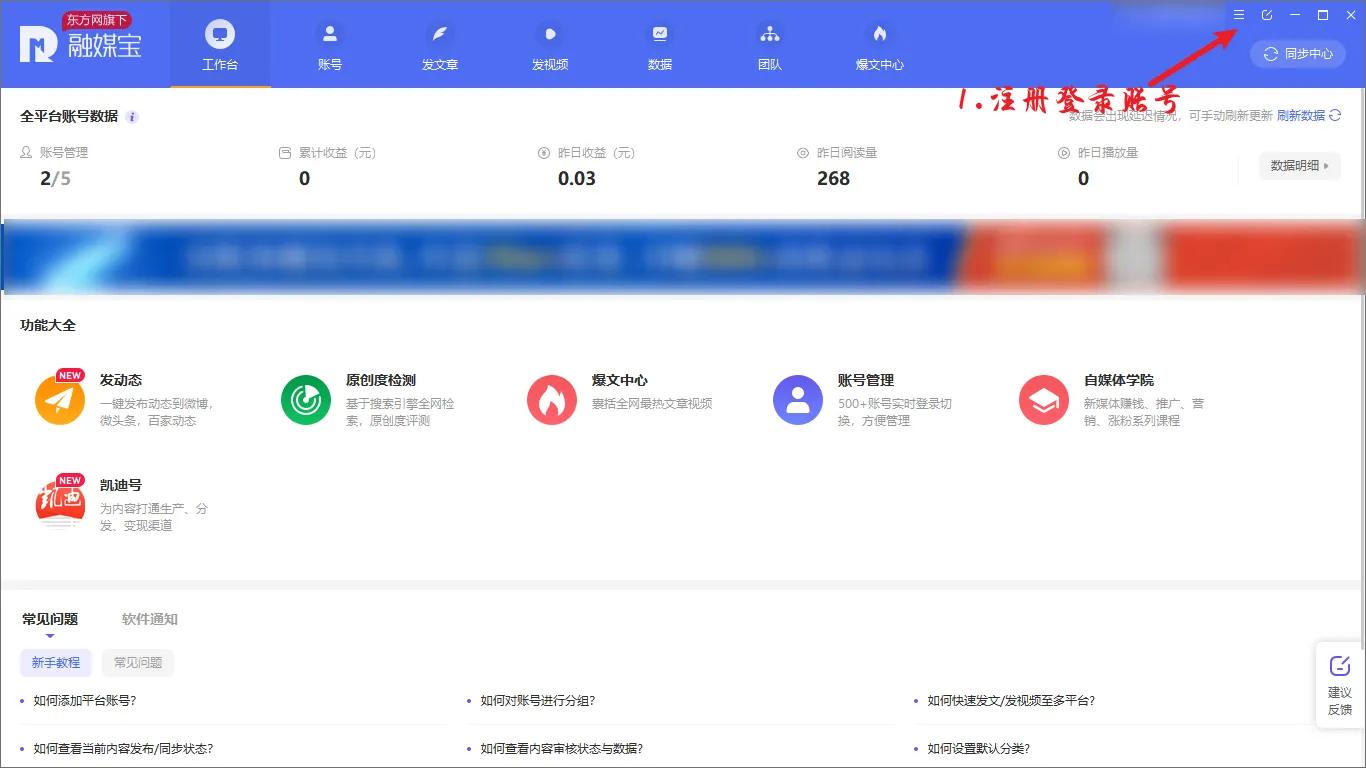
Task: Click the 刷新数据 refresh link
Action: [x=1301, y=116]
